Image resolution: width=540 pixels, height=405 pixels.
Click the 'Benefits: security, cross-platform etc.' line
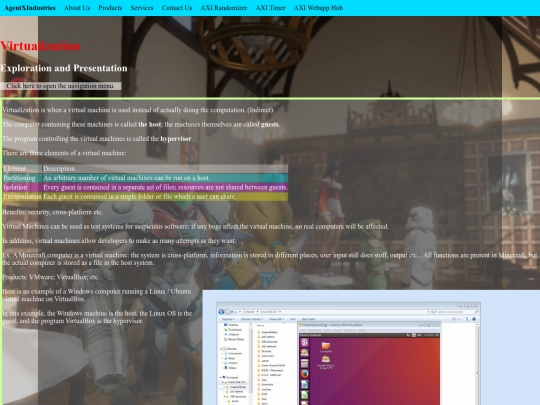(x=53, y=212)
